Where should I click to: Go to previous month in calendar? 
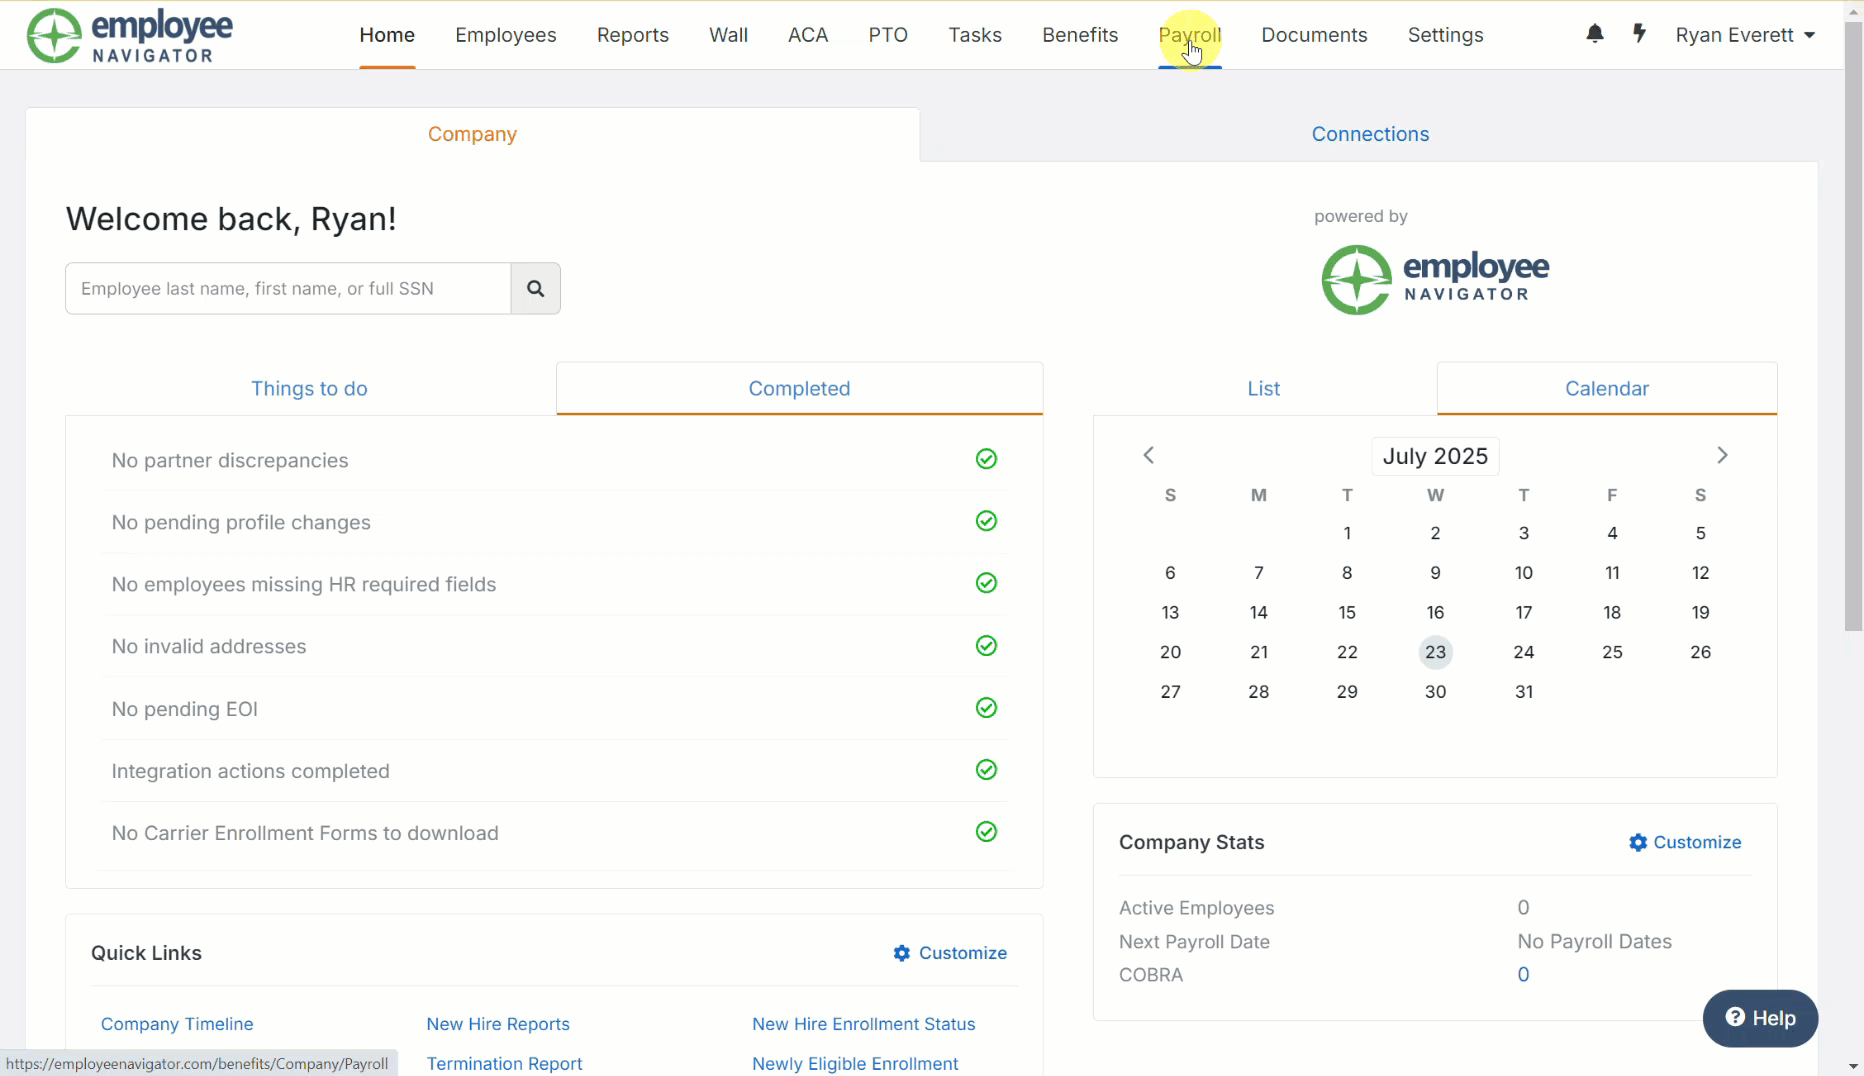pos(1149,455)
